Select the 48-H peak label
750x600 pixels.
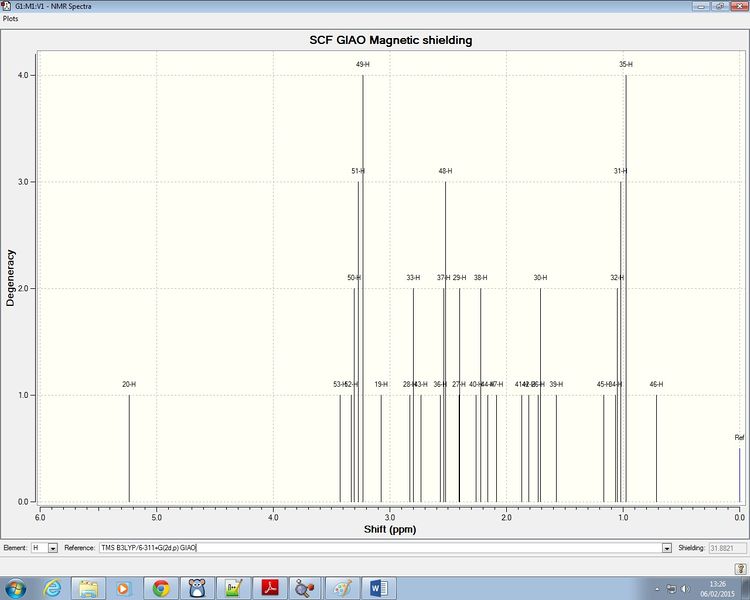point(445,171)
